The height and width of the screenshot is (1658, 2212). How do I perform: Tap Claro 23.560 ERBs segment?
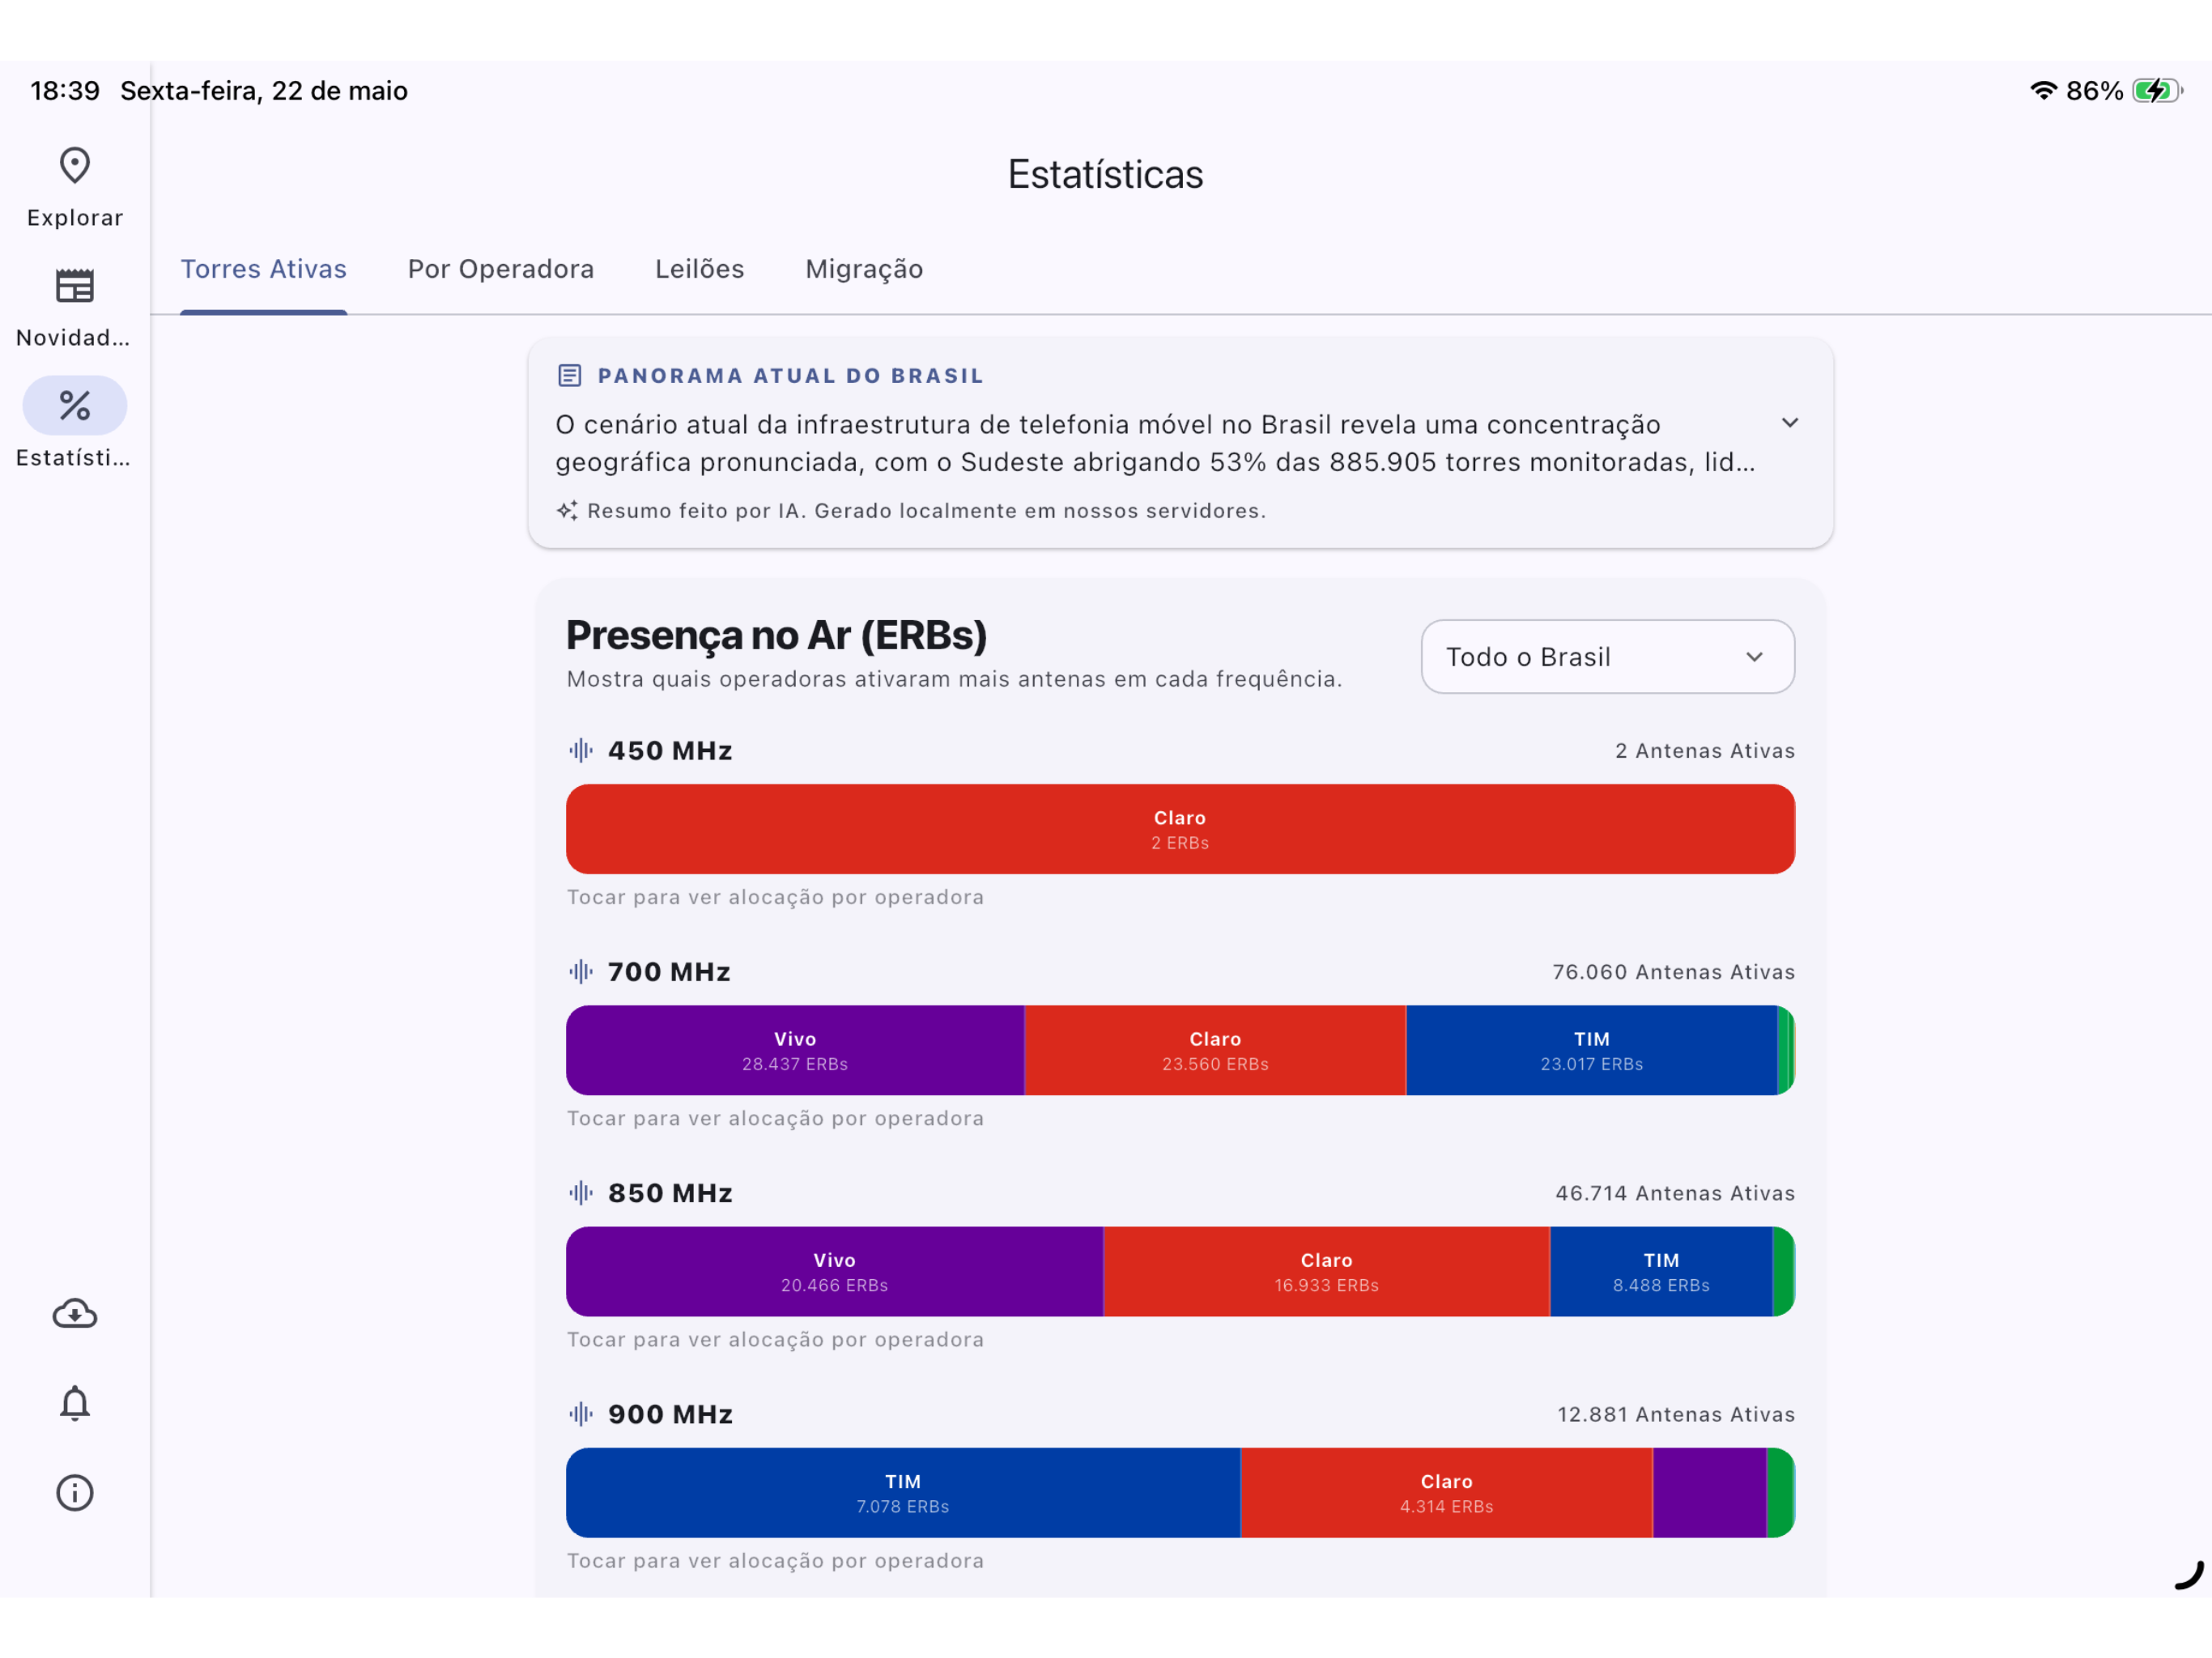point(1215,1050)
